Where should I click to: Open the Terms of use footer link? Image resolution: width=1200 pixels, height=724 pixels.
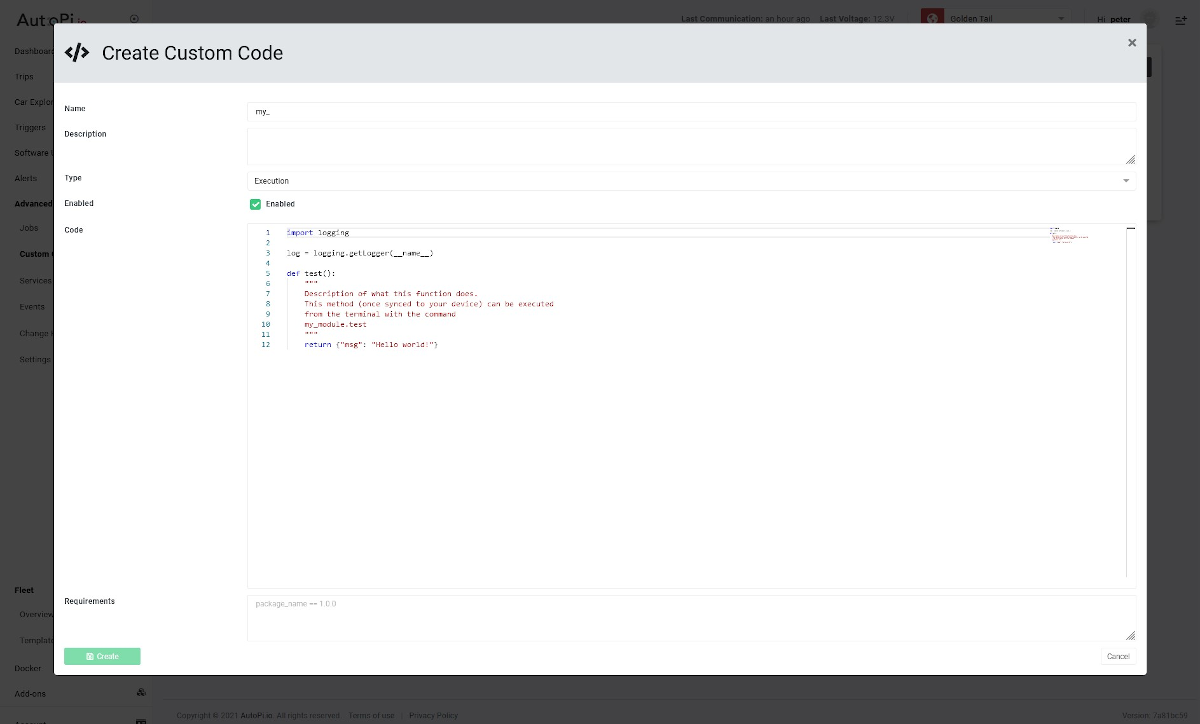371,715
